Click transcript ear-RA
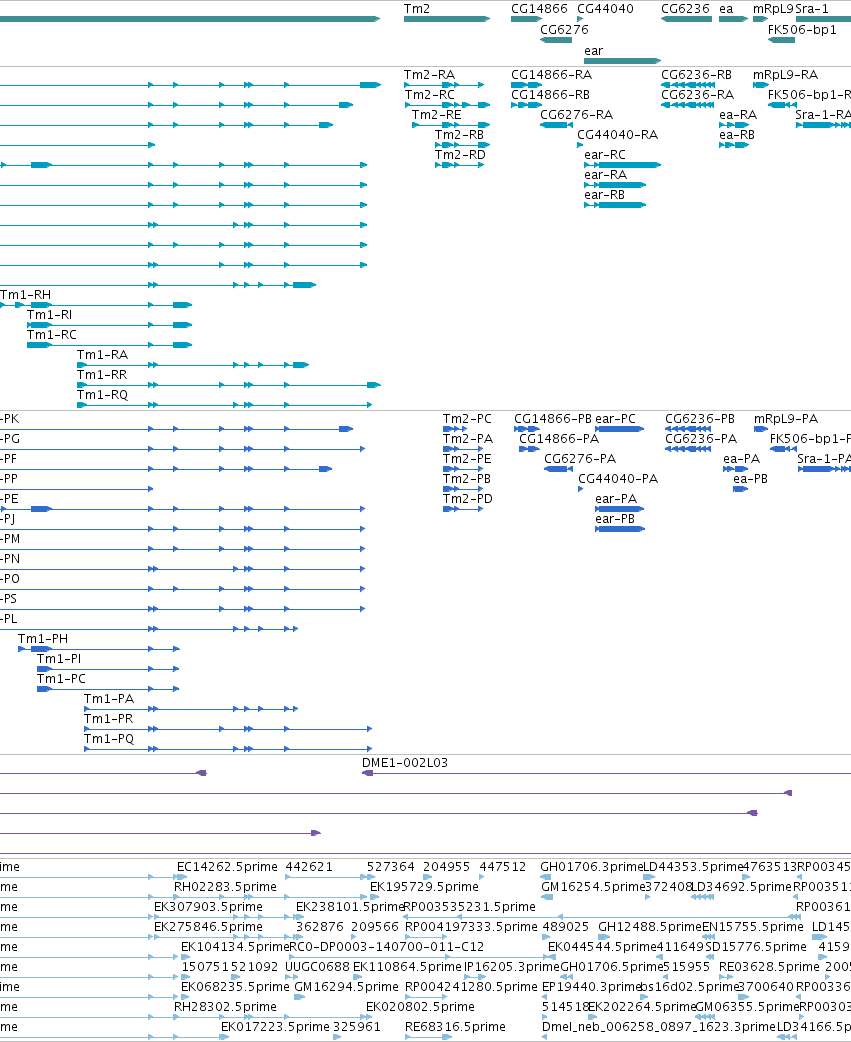The image size is (851, 1042). [605, 174]
